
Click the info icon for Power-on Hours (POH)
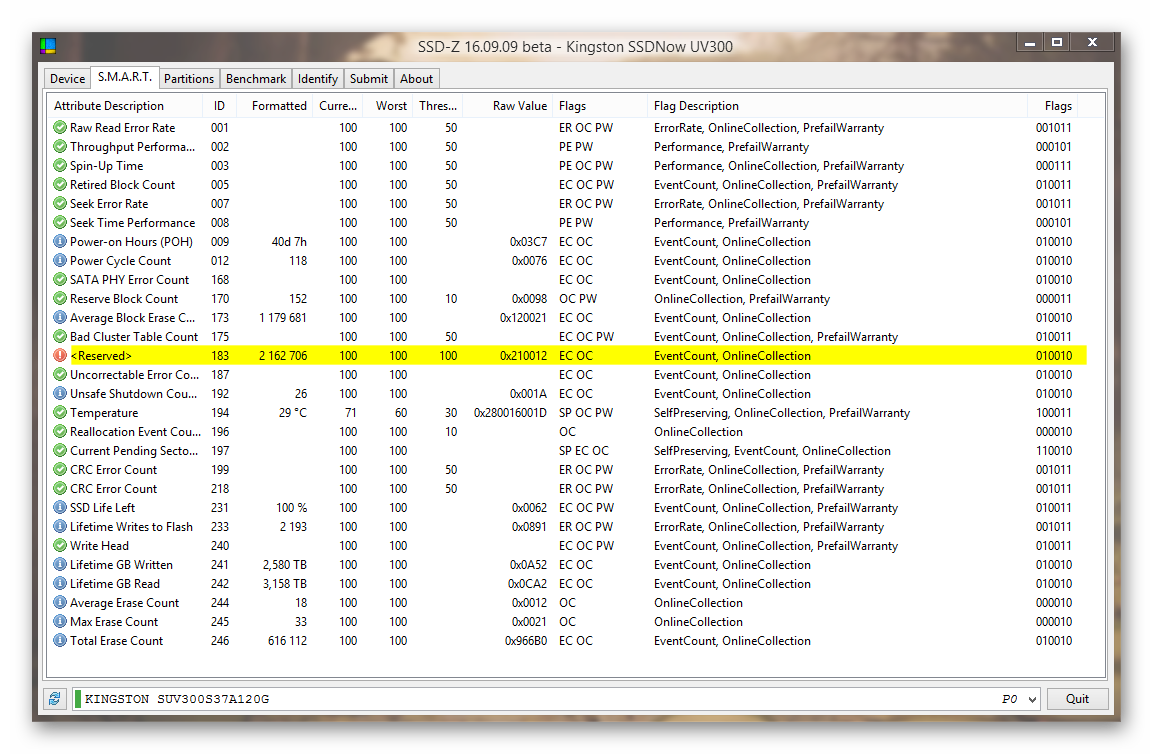60,241
